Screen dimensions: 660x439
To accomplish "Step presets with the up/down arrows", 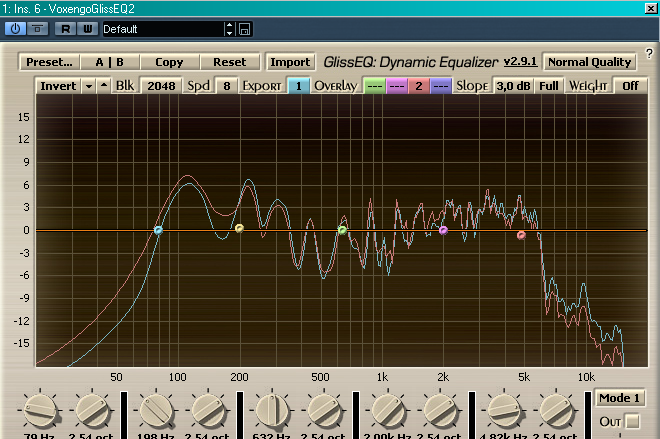I will 229,29.
